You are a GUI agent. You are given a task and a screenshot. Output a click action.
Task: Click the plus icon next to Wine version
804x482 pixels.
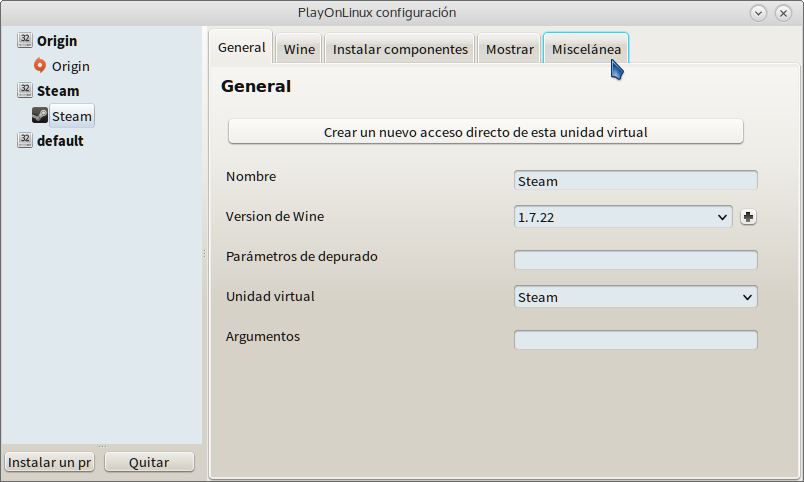748,217
